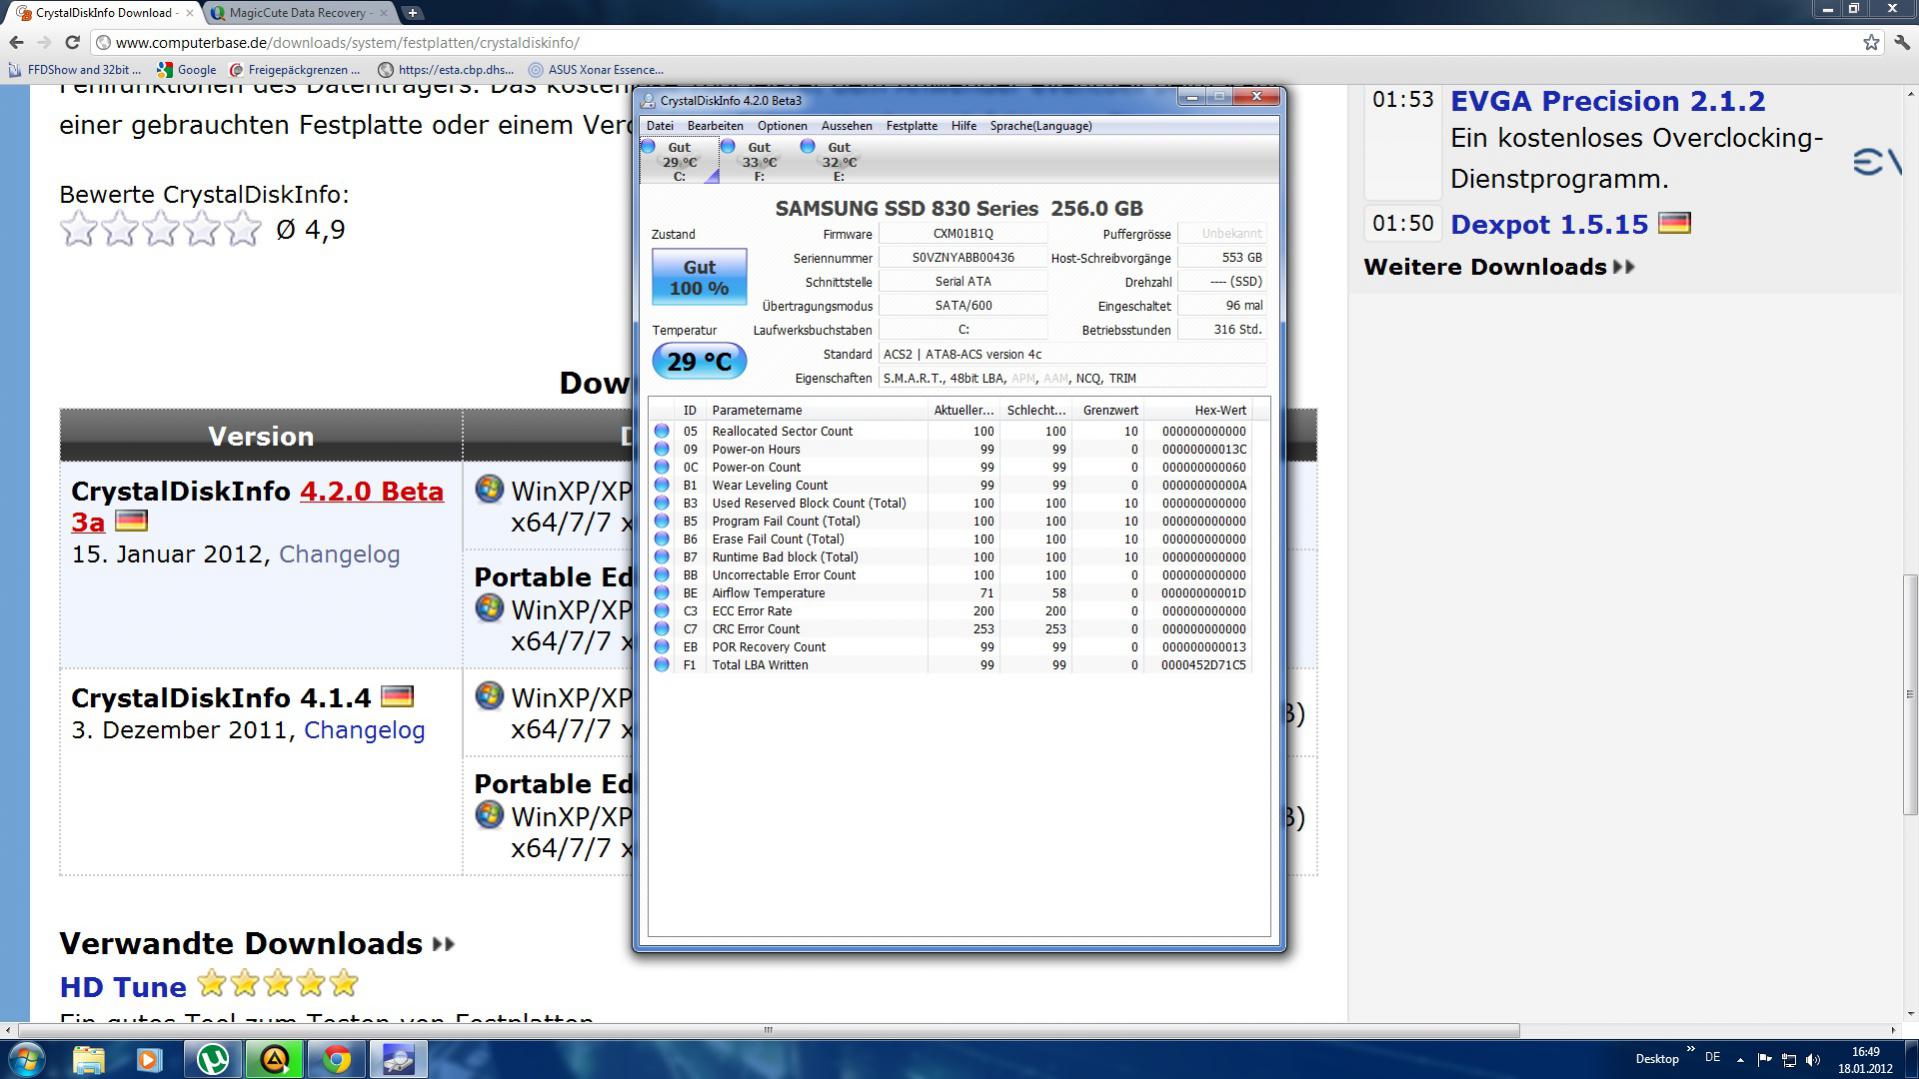Image resolution: width=1919 pixels, height=1079 pixels.
Task: Click the 29 °C temperature indicator
Action: [699, 361]
